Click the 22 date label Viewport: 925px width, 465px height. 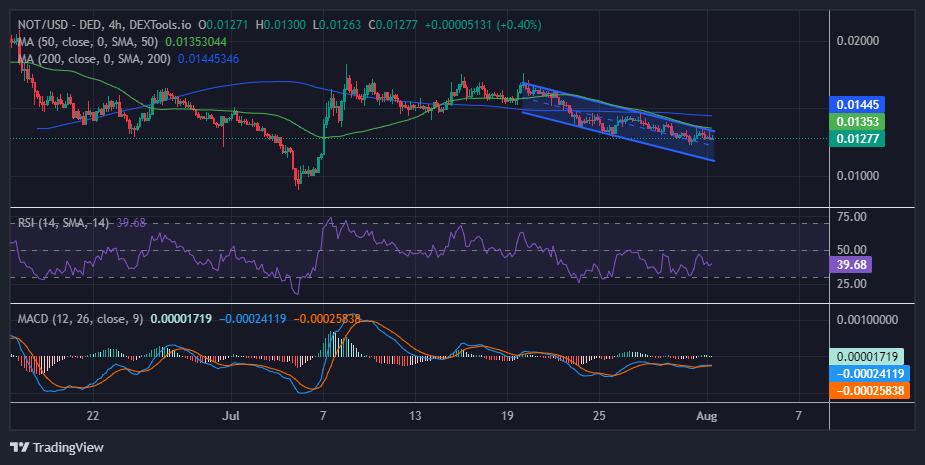pos(92,415)
